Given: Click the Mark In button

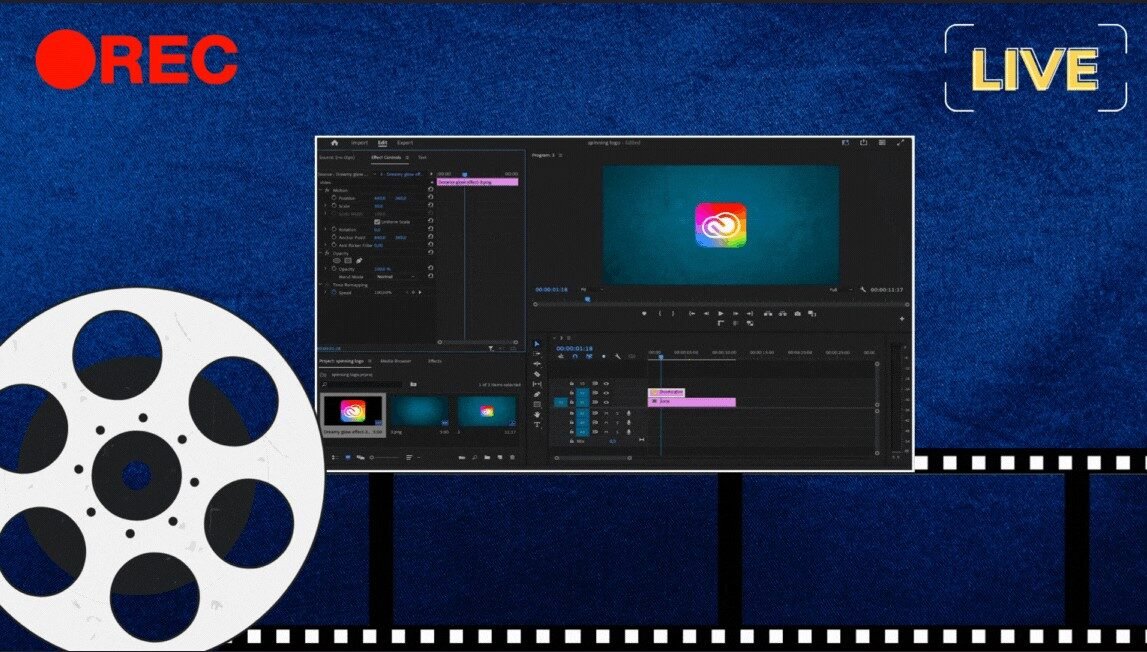Looking at the screenshot, I should pos(660,314).
